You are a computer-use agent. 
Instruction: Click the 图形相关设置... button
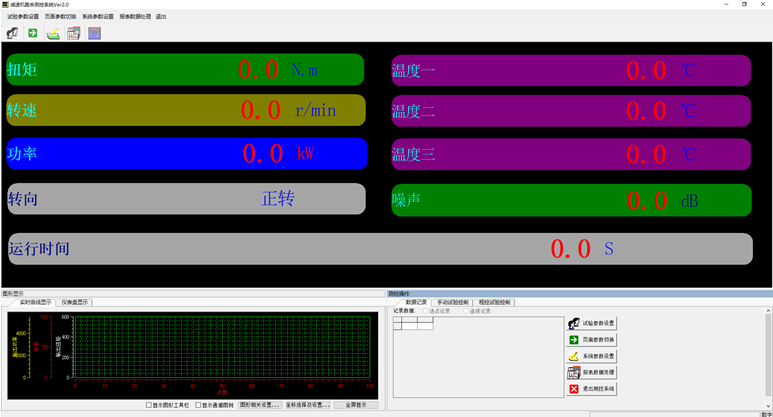pyautogui.click(x=259, y=405)
